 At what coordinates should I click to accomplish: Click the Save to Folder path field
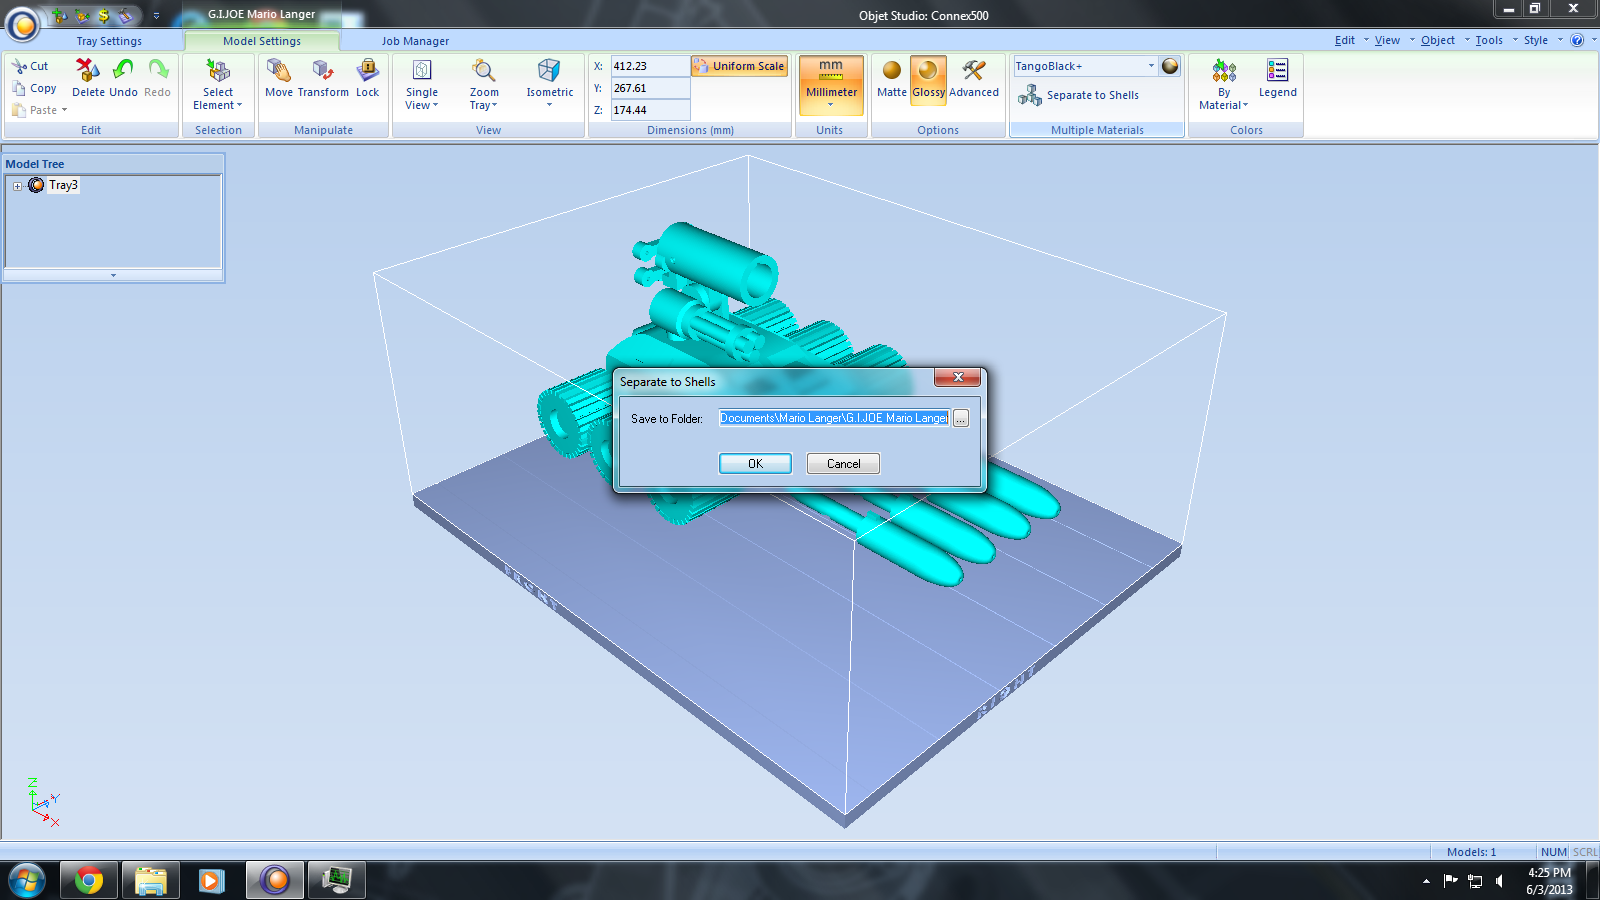tap(834, 418)
